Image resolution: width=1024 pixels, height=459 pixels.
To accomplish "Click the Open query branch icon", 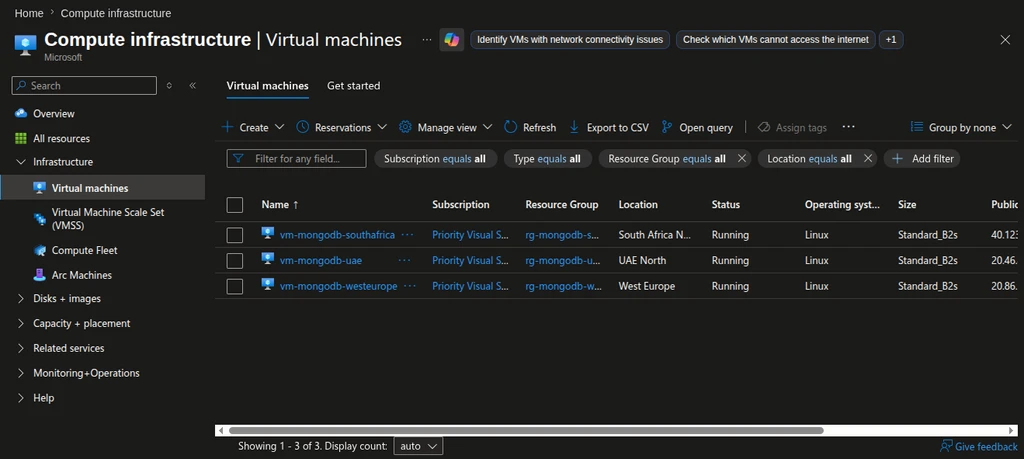I will 667,127.
